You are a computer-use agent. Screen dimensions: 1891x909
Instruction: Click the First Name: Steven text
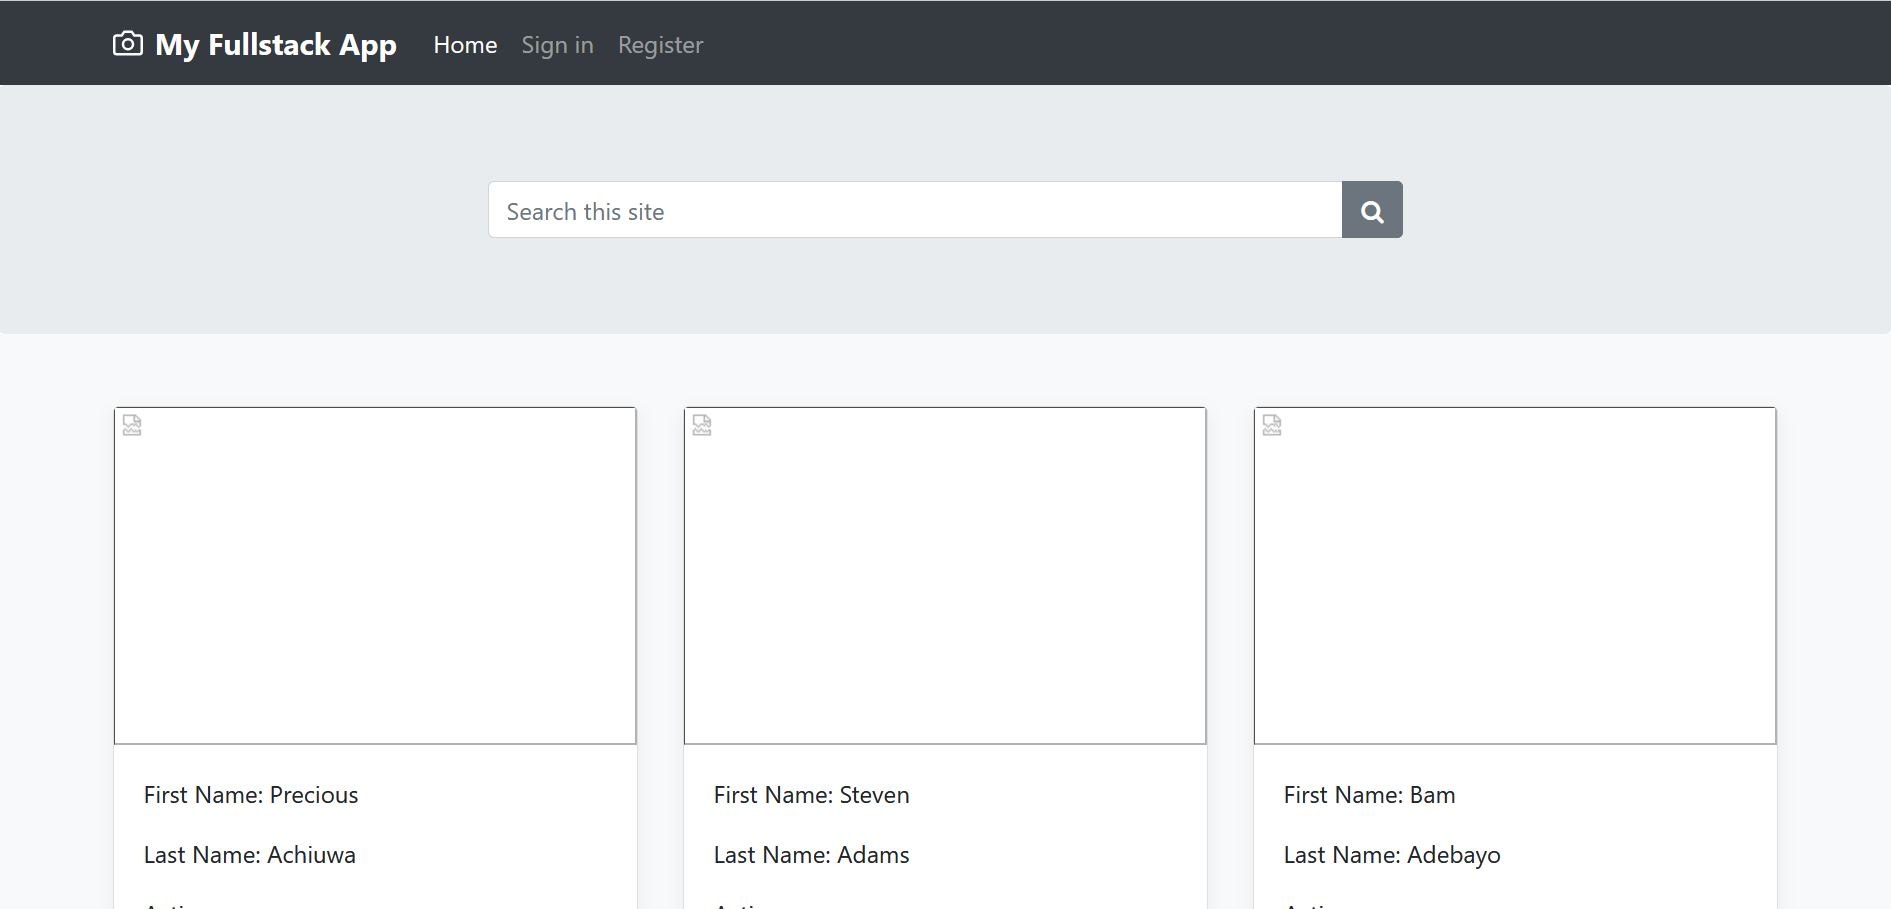(811, 795)
